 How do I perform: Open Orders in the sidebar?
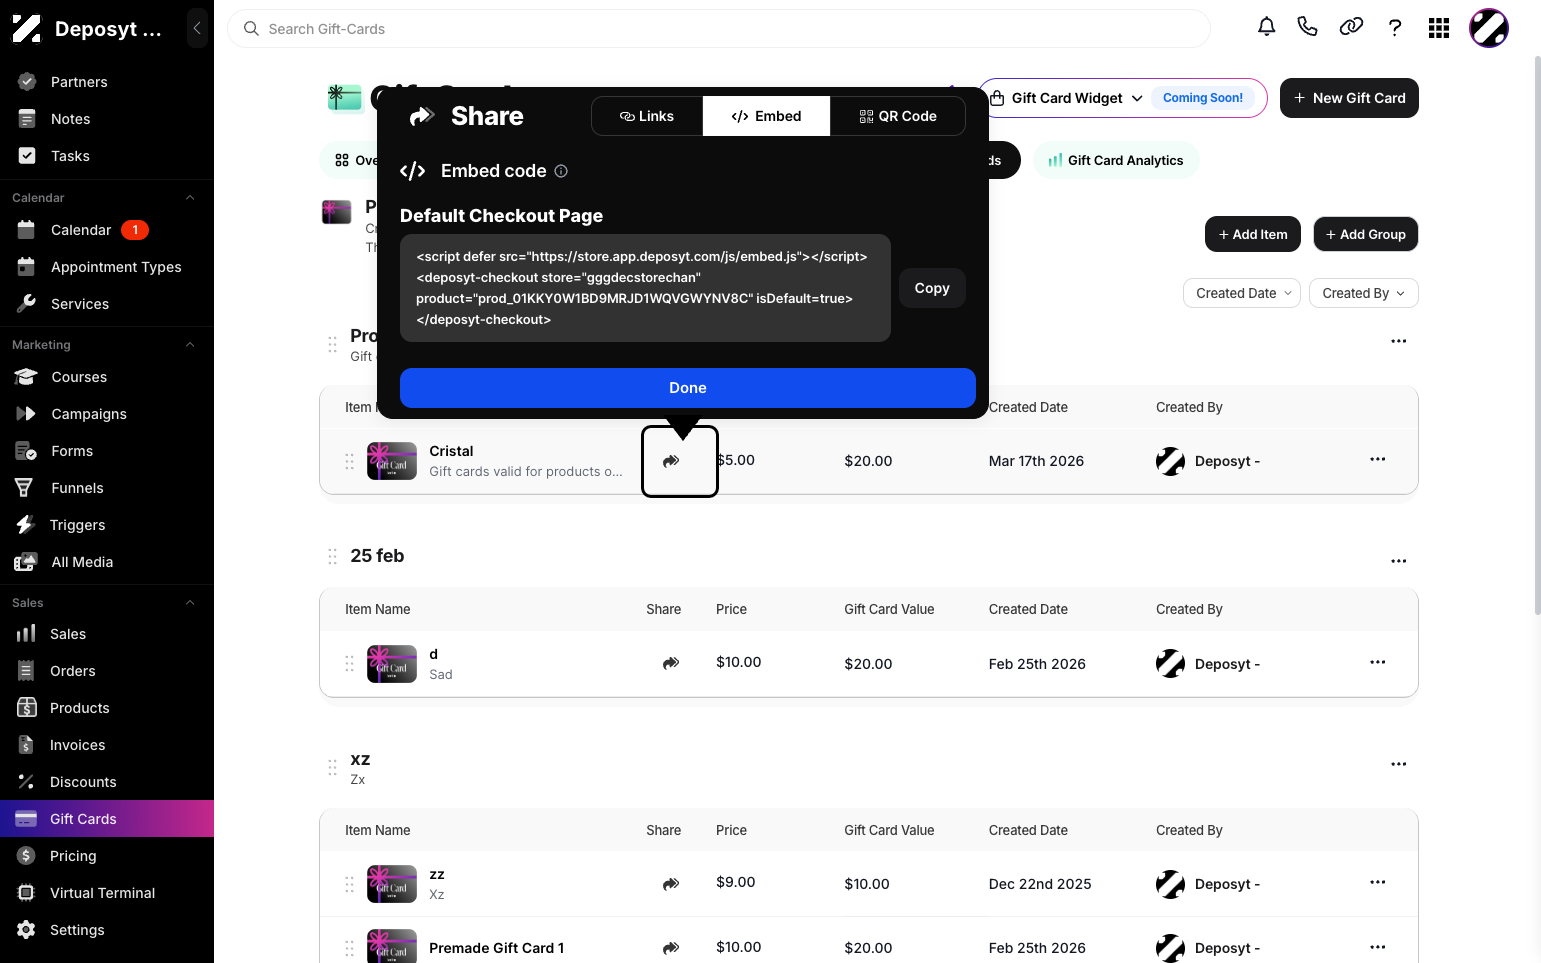coord(107,671)
